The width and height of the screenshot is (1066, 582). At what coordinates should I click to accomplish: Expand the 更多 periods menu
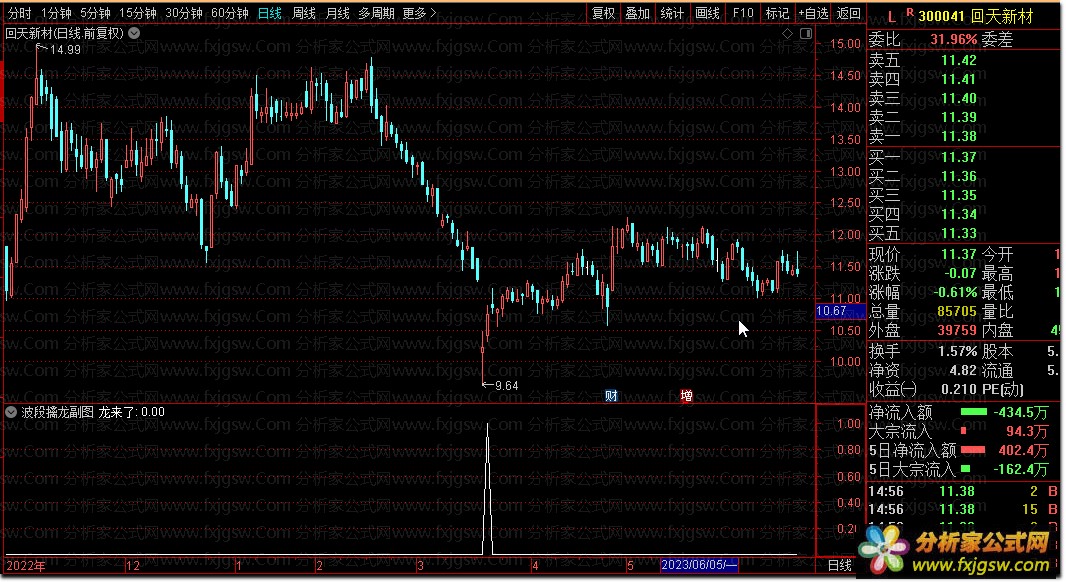pos(419,13)
